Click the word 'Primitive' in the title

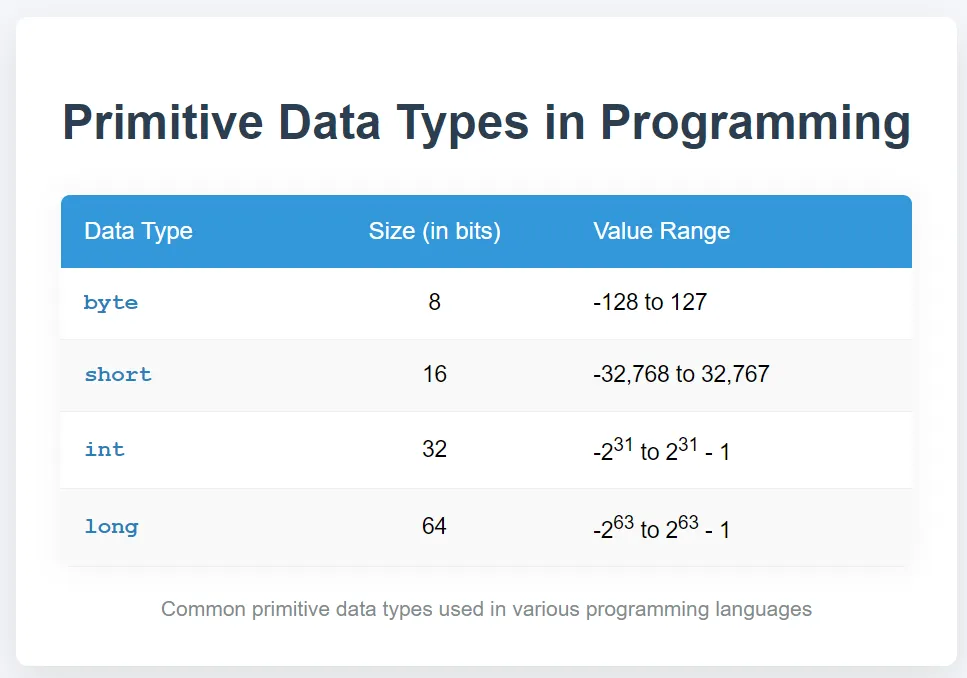coord(163,122)
